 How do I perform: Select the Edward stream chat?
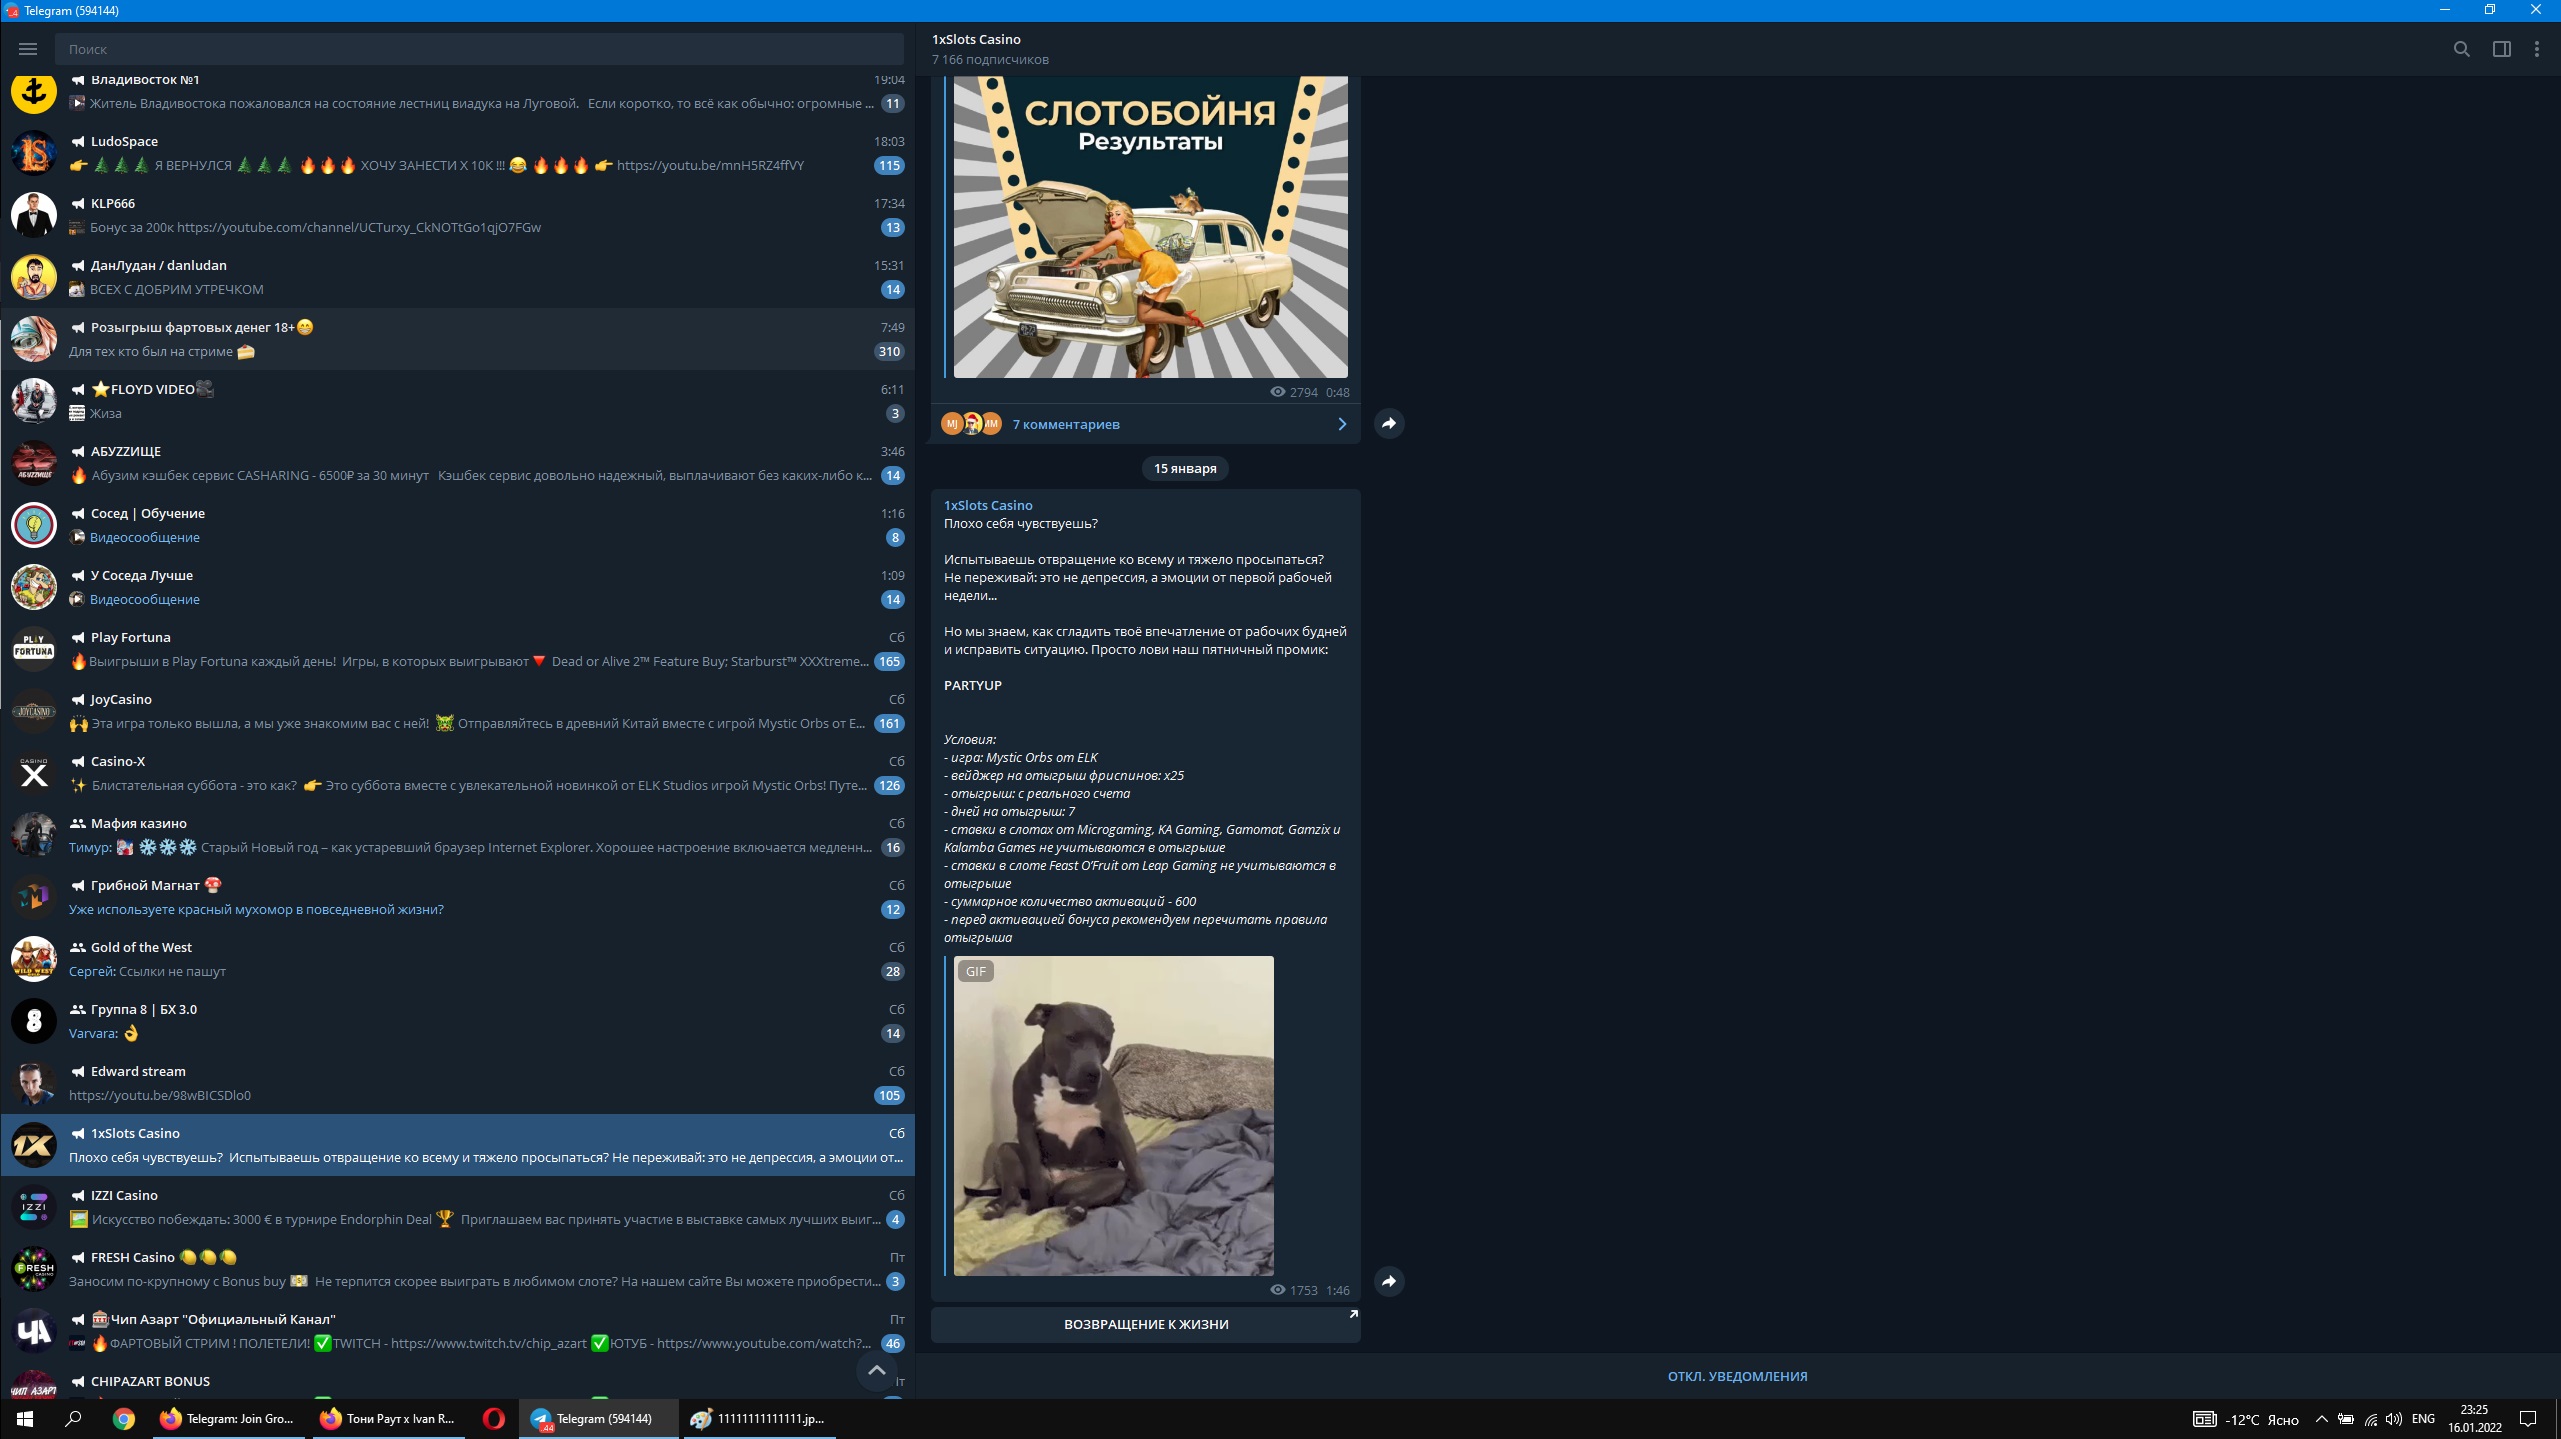tap(458, 1083)
